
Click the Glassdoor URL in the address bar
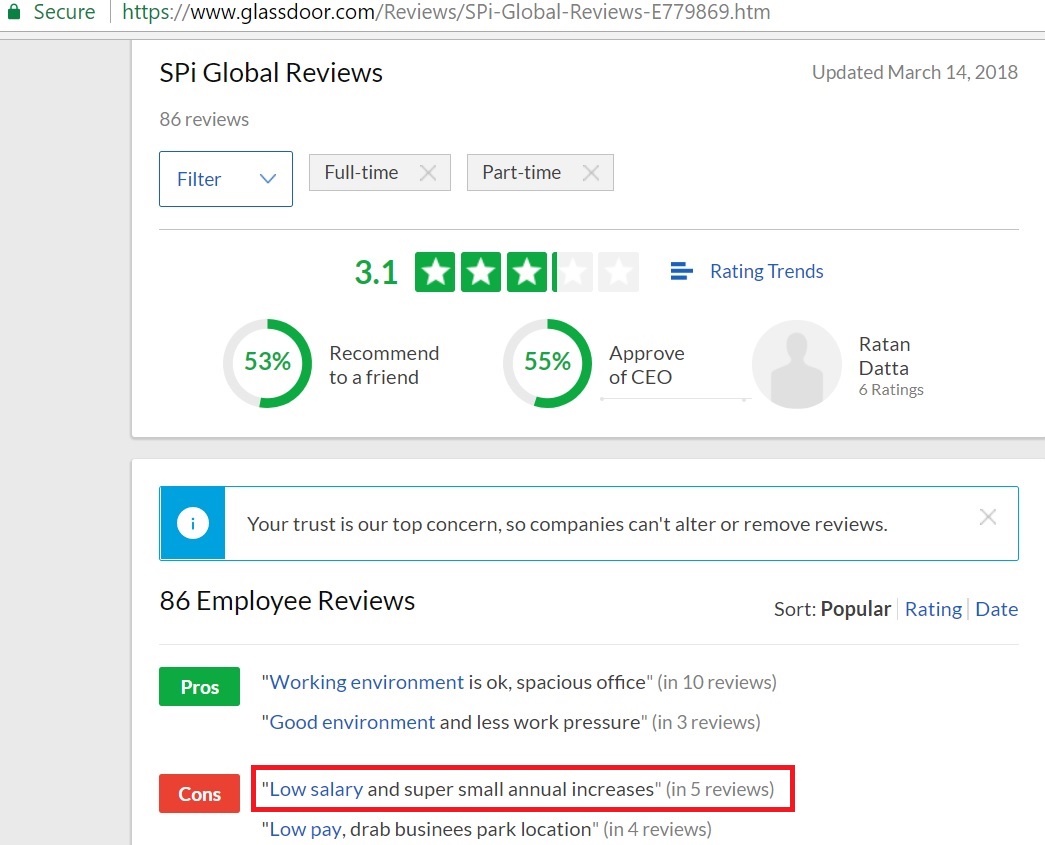click(446, 12)
